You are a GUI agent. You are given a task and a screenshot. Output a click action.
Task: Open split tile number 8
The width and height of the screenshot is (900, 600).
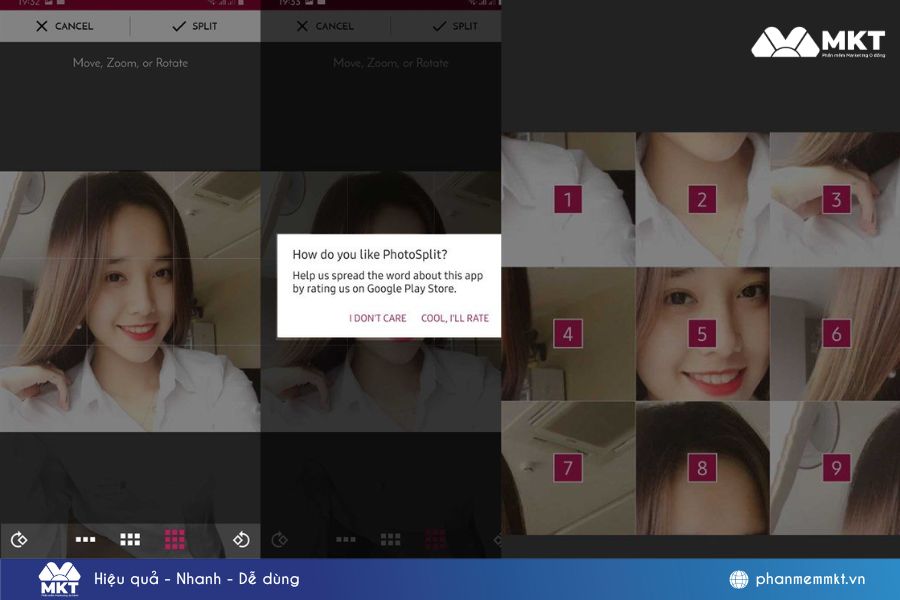click(702, 468)
